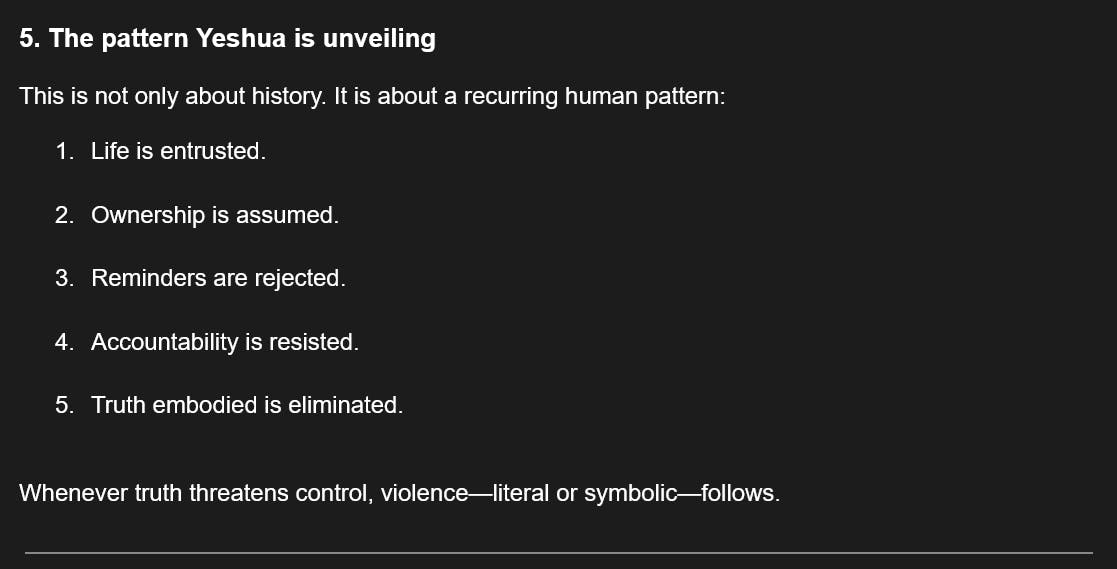Viewport: 1117px width, 569px height.
Task: Click the word "follows." ending the final sentence
Action: (740, 493)
